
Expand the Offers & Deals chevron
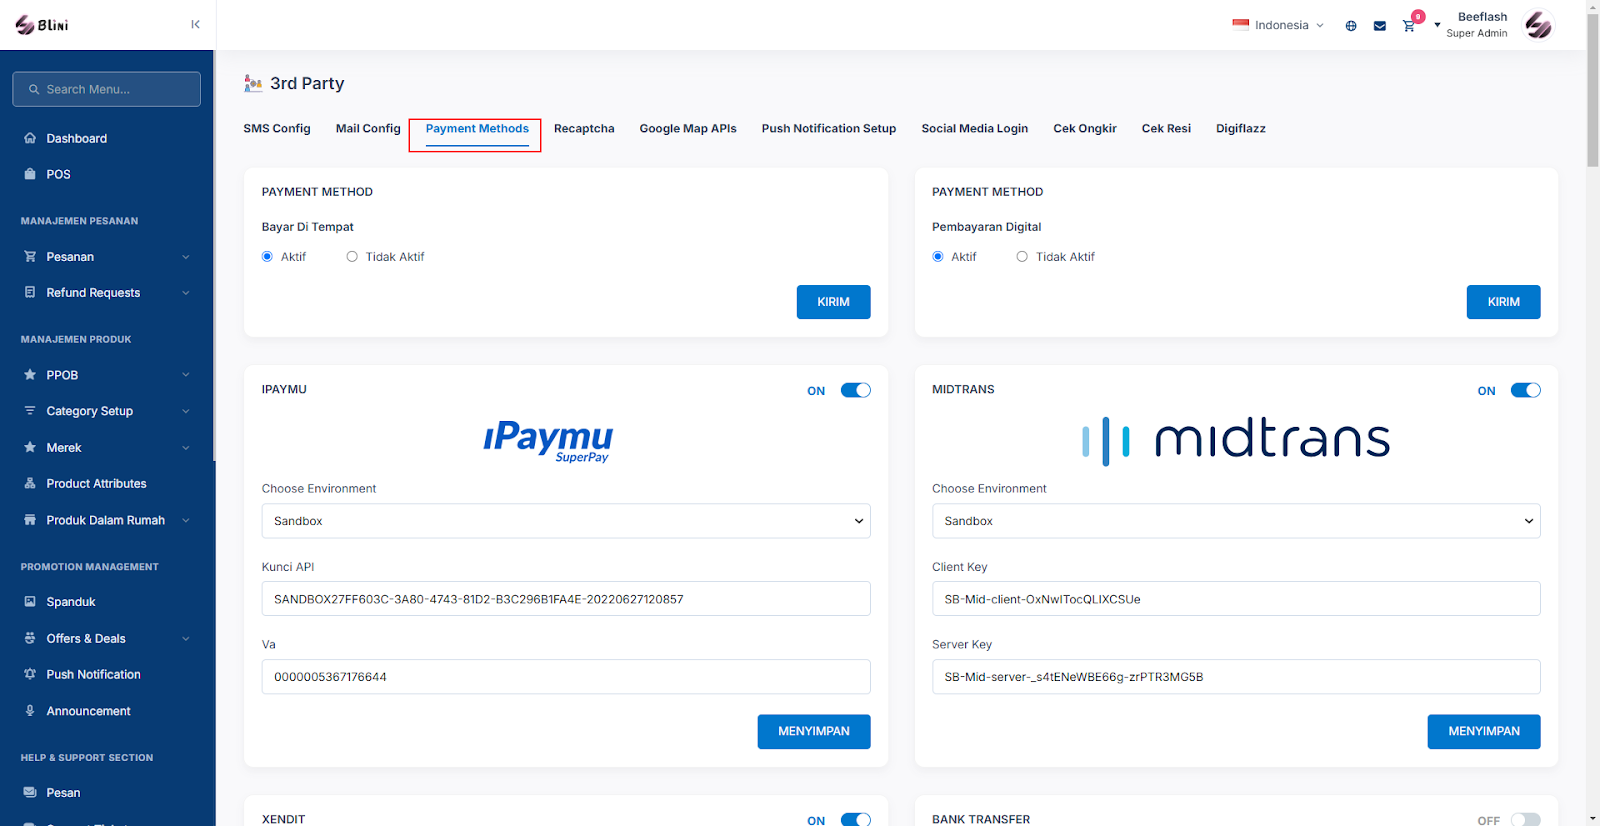click(x=186, y=638)
